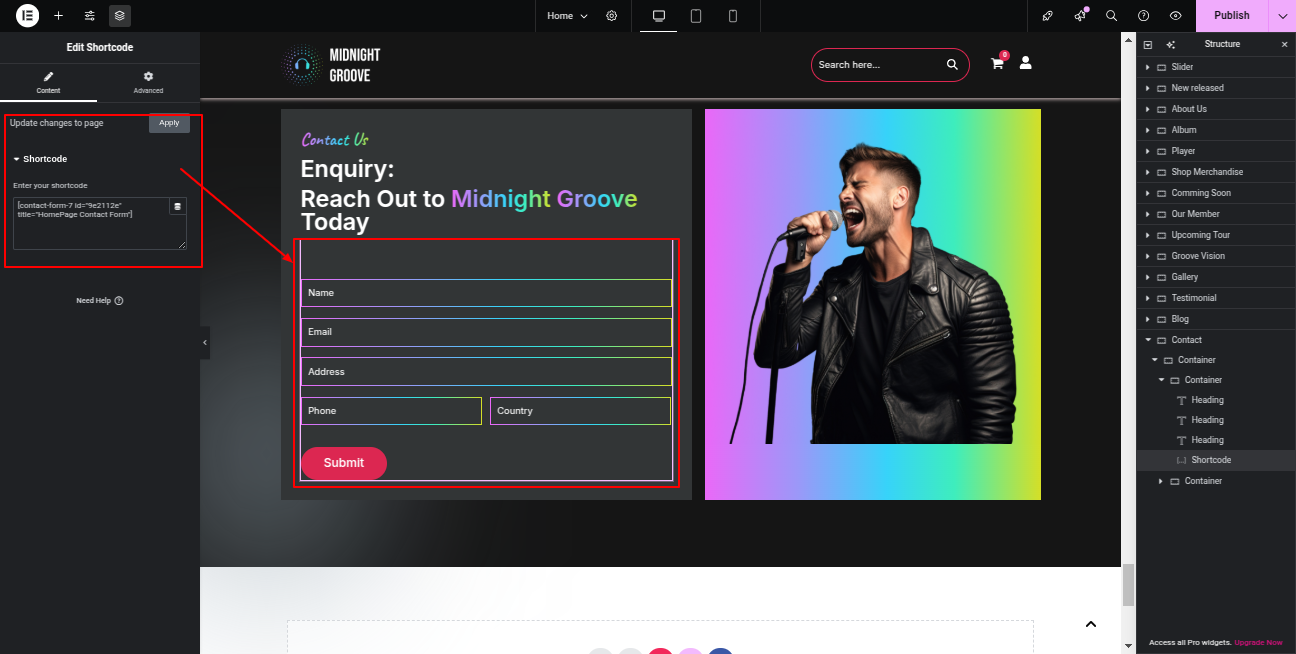Image resolution: width=1296 pixels, height=654 pixels.
Task: Close the Structure panel
Action: tap(1285, 44)
